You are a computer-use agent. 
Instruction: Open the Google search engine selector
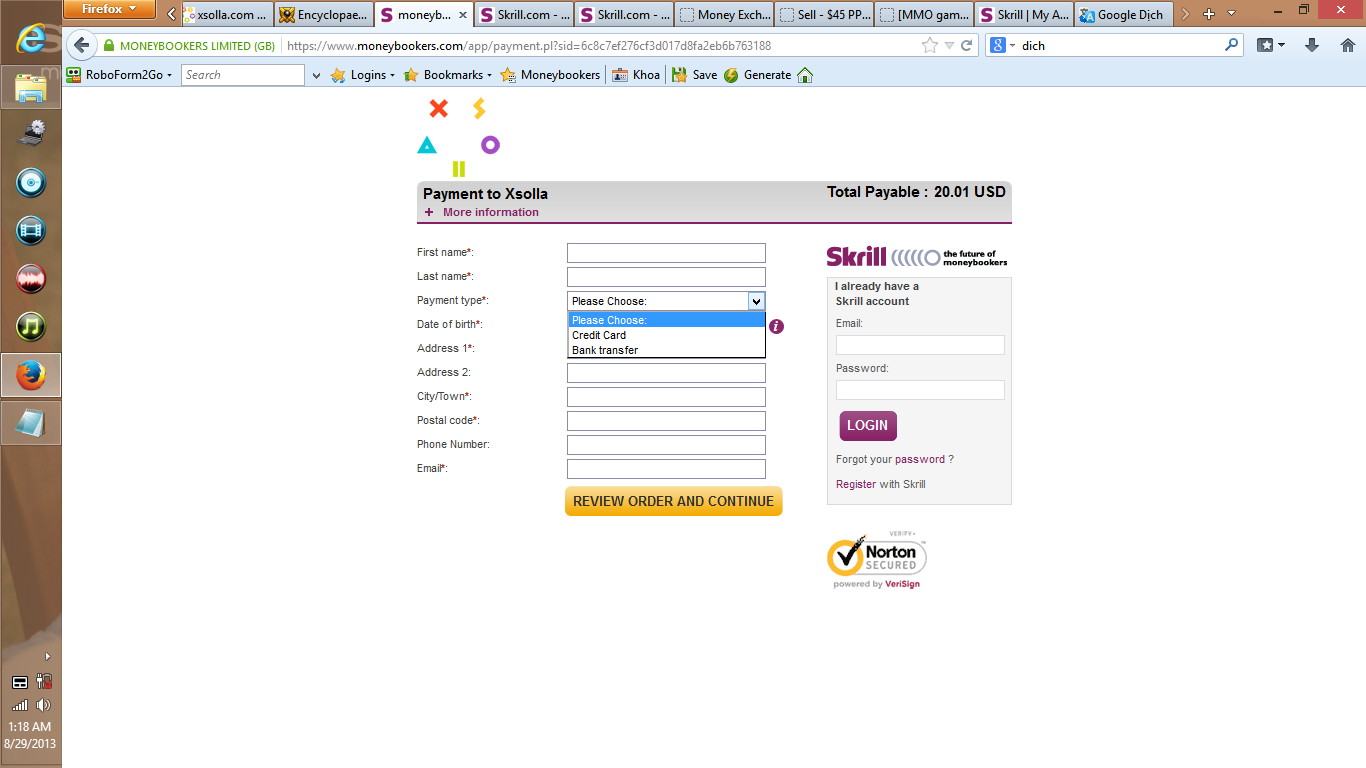coord(1002,45)
